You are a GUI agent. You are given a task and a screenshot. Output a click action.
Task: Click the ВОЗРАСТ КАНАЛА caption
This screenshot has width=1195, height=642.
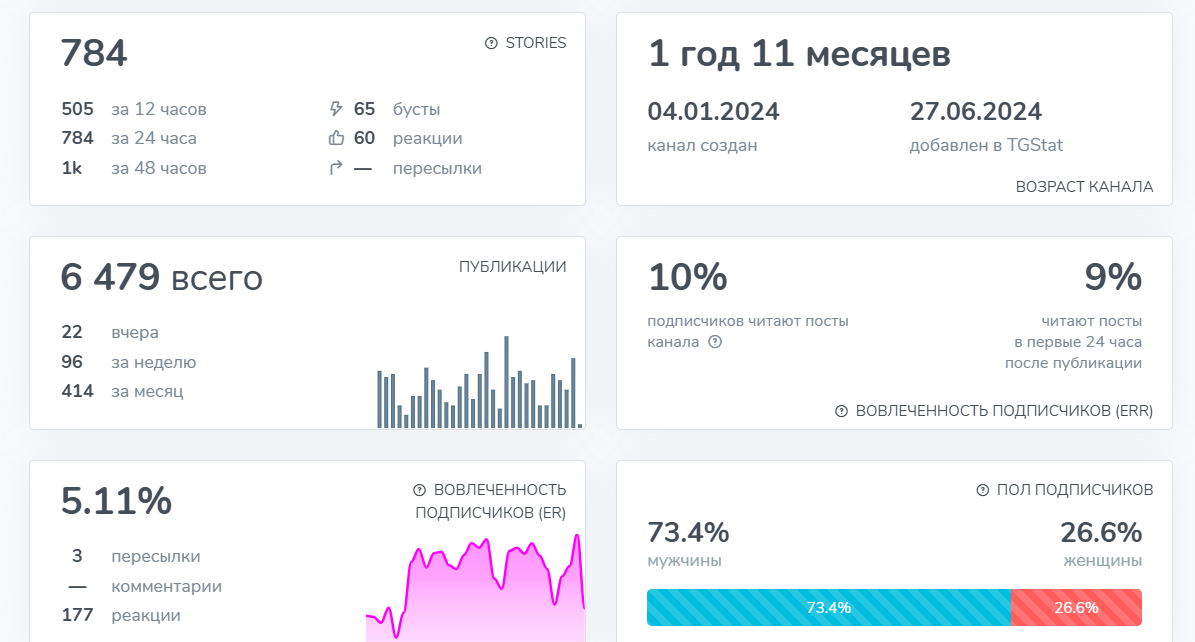pos(1084,187)
